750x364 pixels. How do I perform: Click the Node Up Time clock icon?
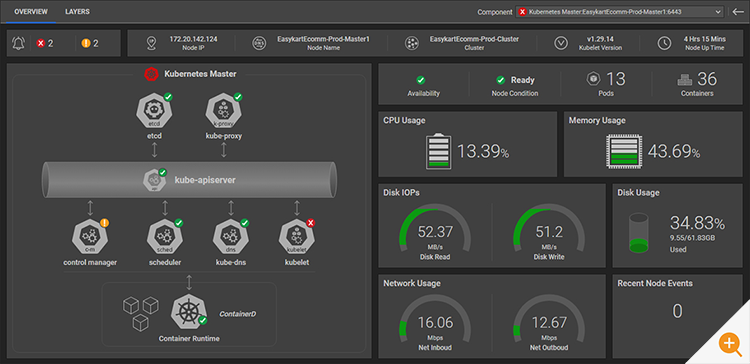tap(664, 43)
